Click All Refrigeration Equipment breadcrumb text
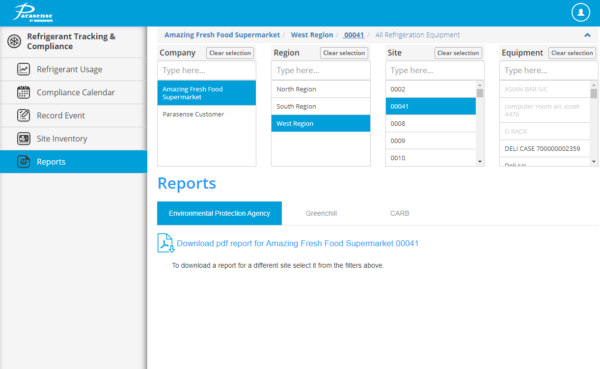This screenshot has width=600, height=369. (417, 35)
